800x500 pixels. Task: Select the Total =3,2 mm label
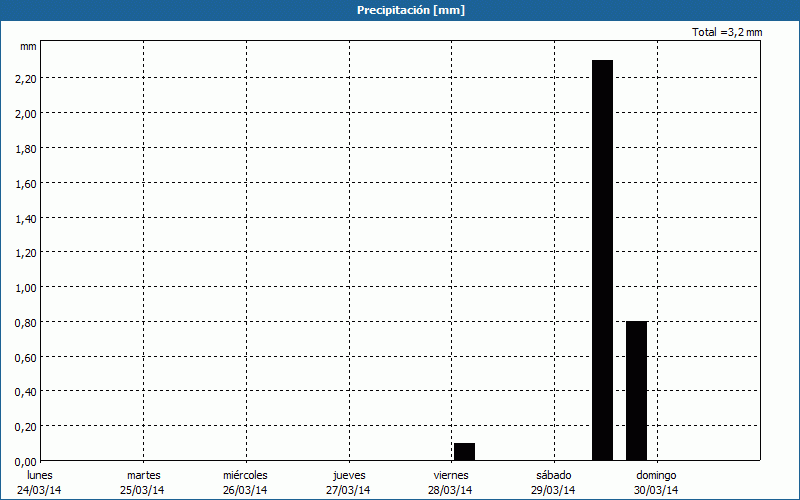pyautogui.click(x=727, y=32)
